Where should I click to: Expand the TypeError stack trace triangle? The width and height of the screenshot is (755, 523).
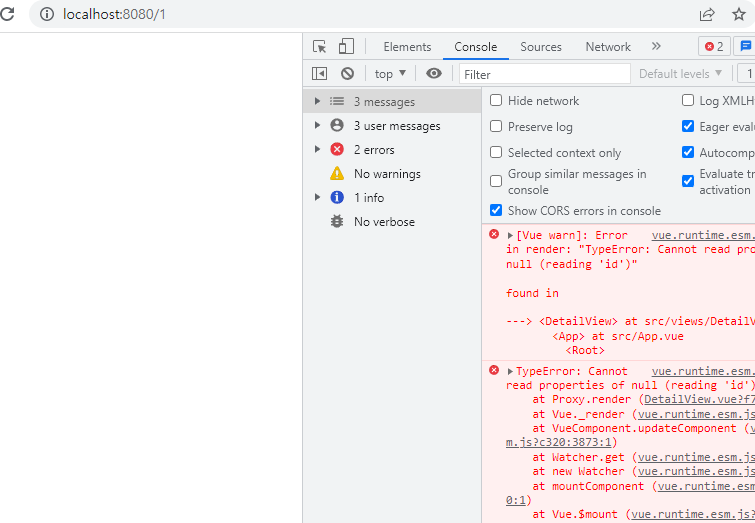click(x=510, y=371)
